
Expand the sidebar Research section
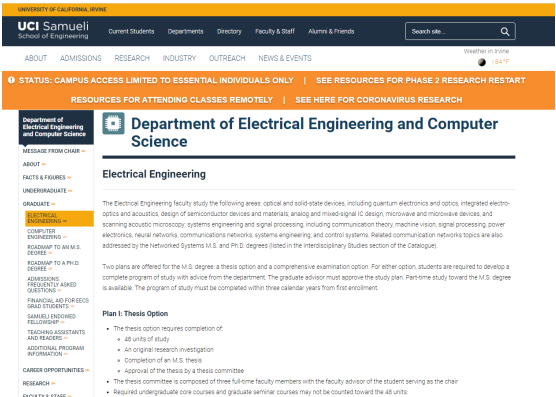(x=39, y=383)
